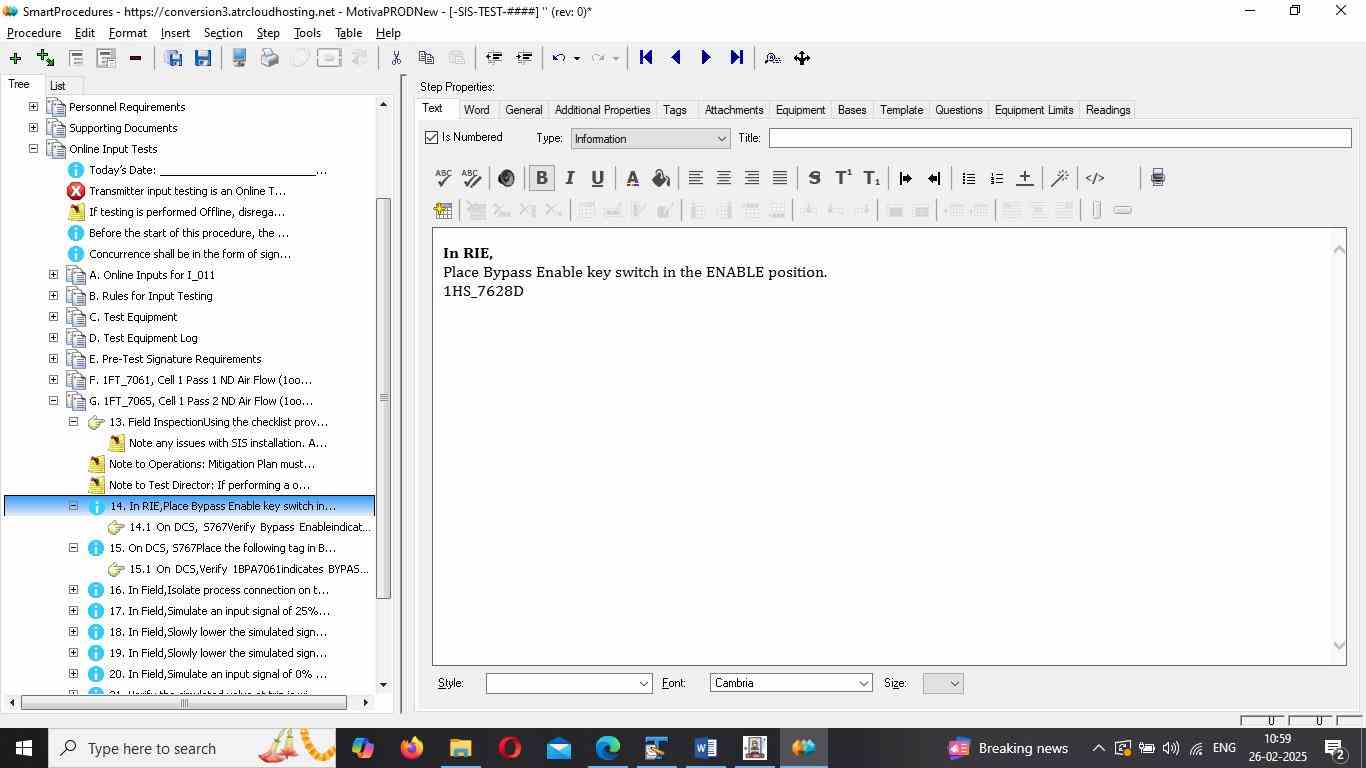1366x768 pixels.
Task: Select 15. On DCS, S767 tree step
Action: 222,548
